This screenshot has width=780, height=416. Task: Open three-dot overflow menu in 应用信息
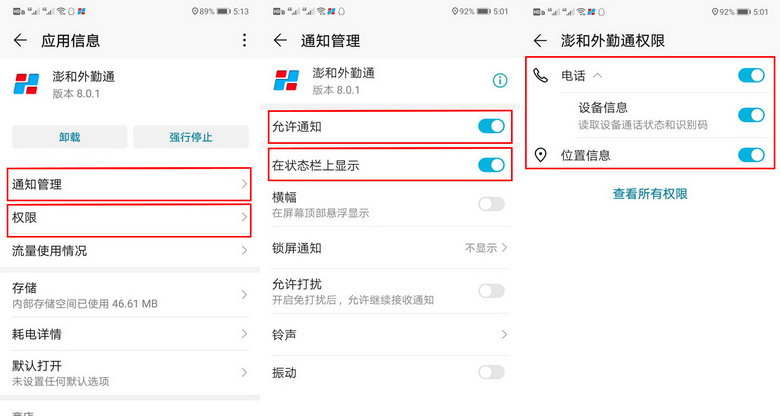pyautogui.click(x=244, y=40)
